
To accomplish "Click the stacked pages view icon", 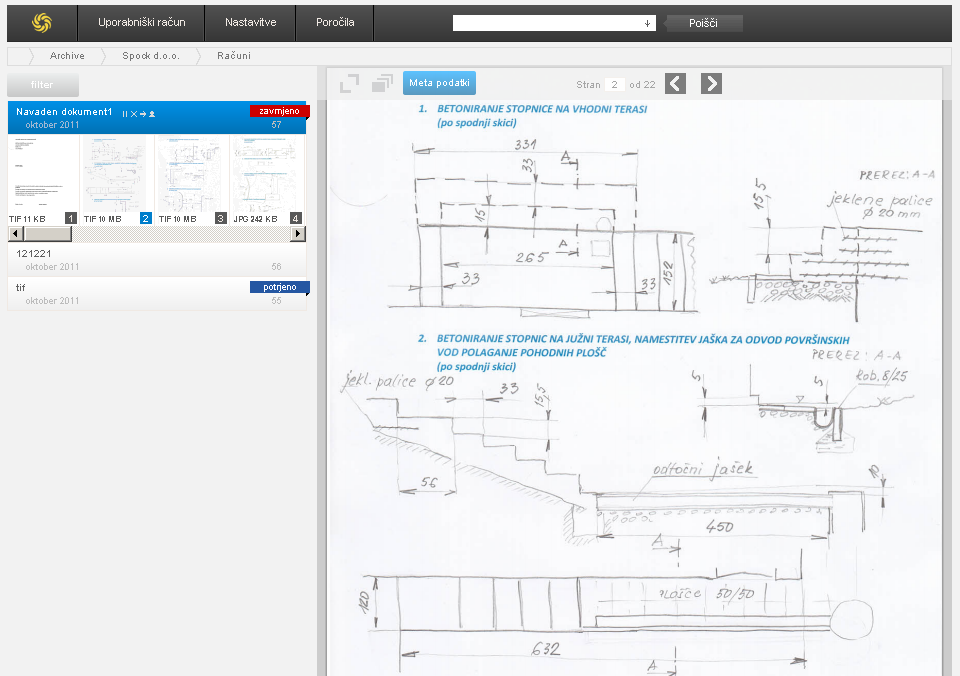I will pyautogui.click(x=382, y=84).
